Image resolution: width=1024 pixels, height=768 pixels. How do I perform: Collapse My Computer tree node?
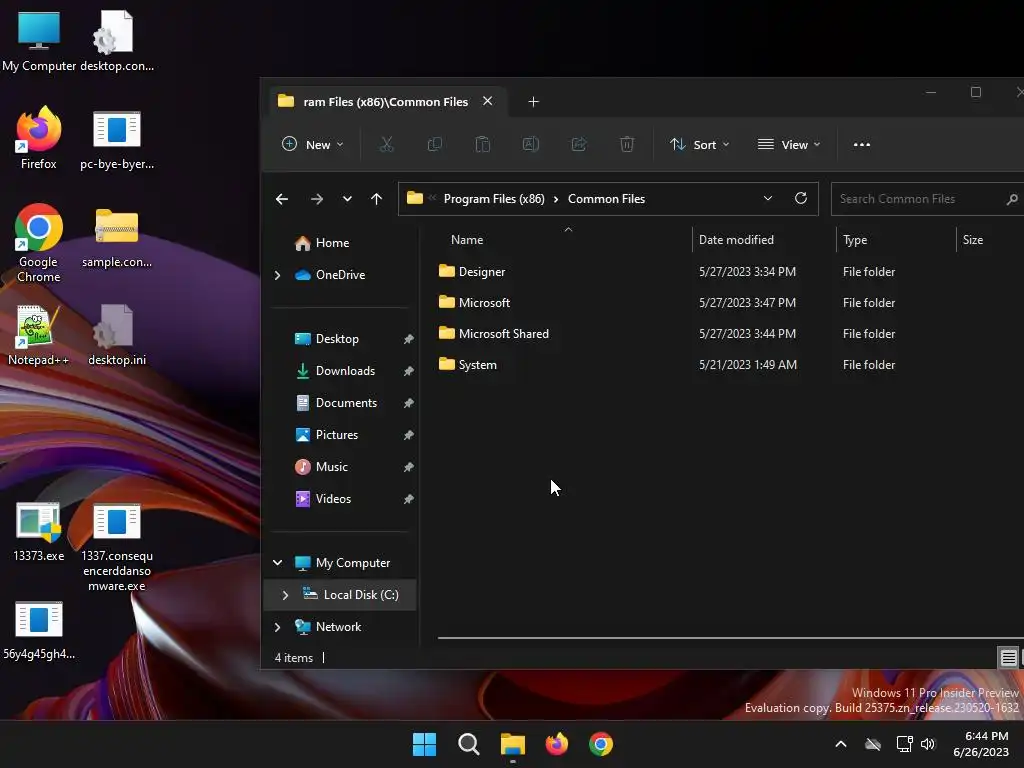(x=278, y=562)
